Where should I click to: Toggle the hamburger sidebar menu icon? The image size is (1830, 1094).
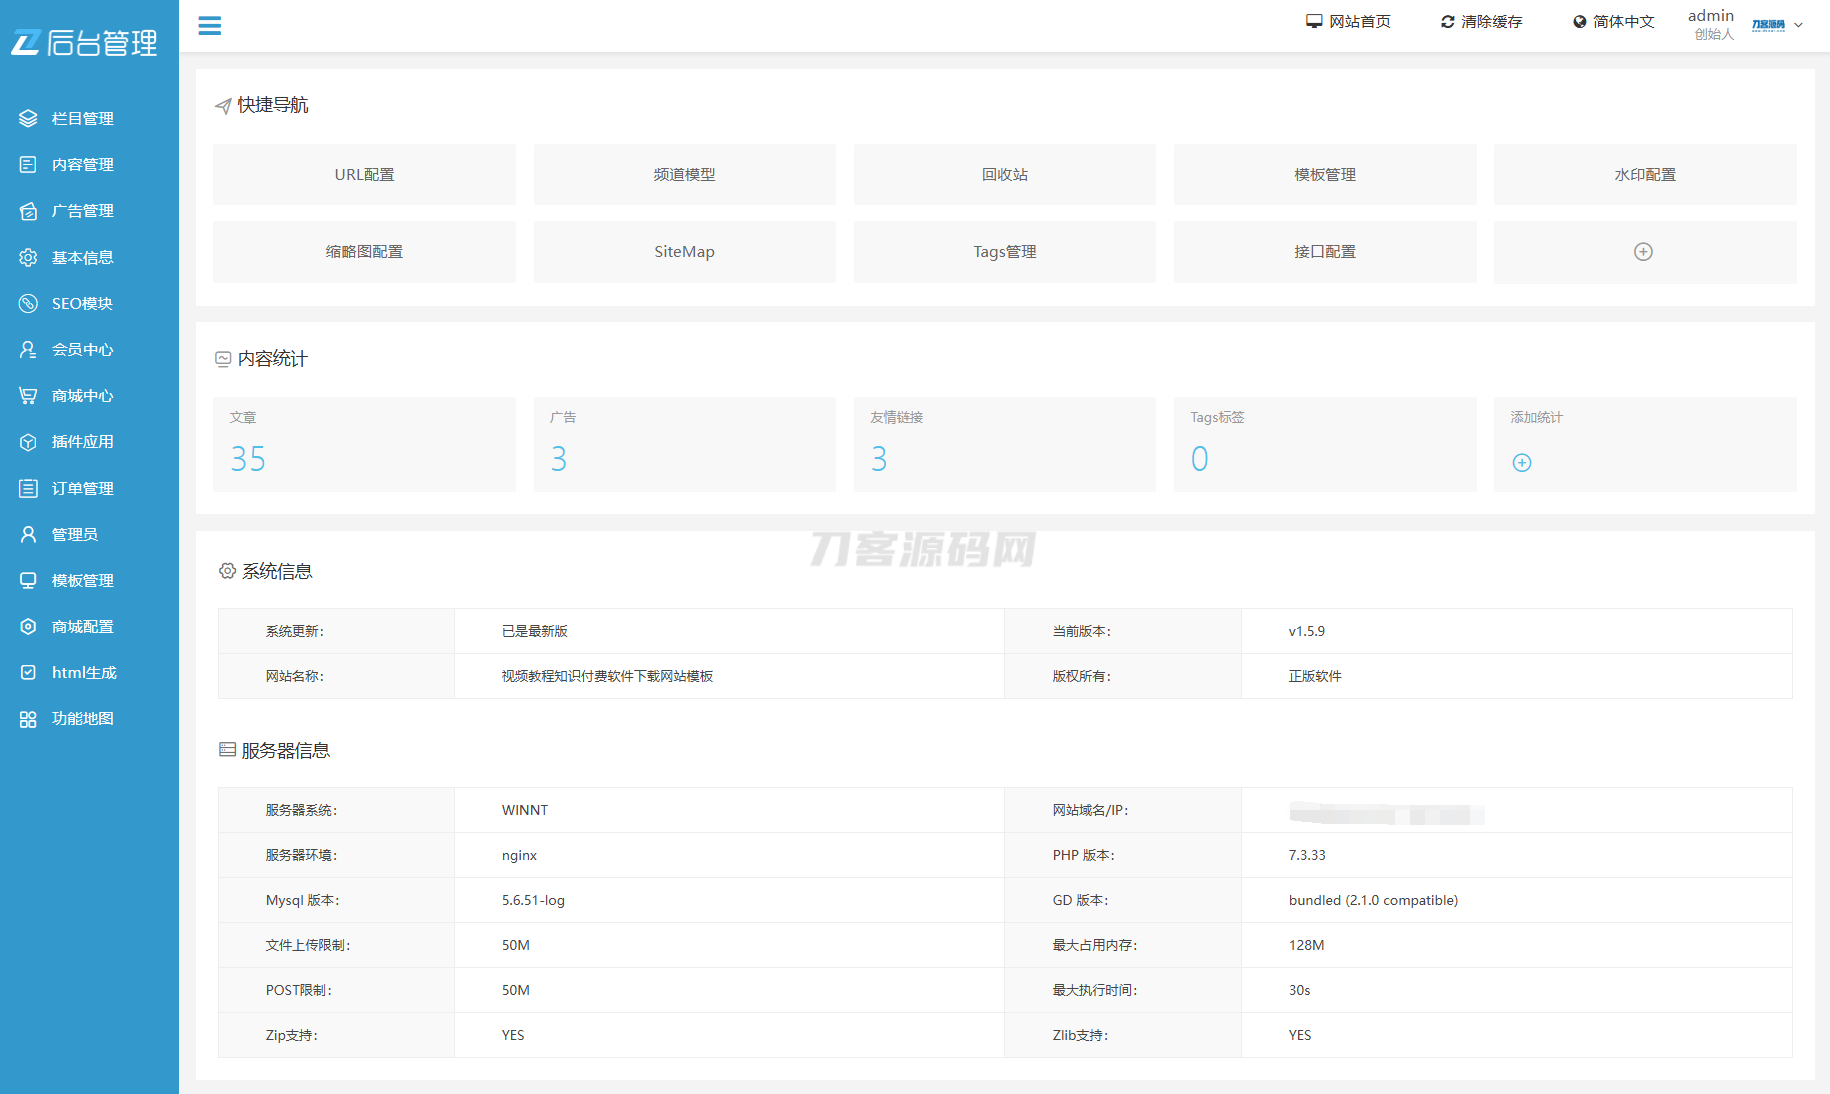(x=209, y=26)
